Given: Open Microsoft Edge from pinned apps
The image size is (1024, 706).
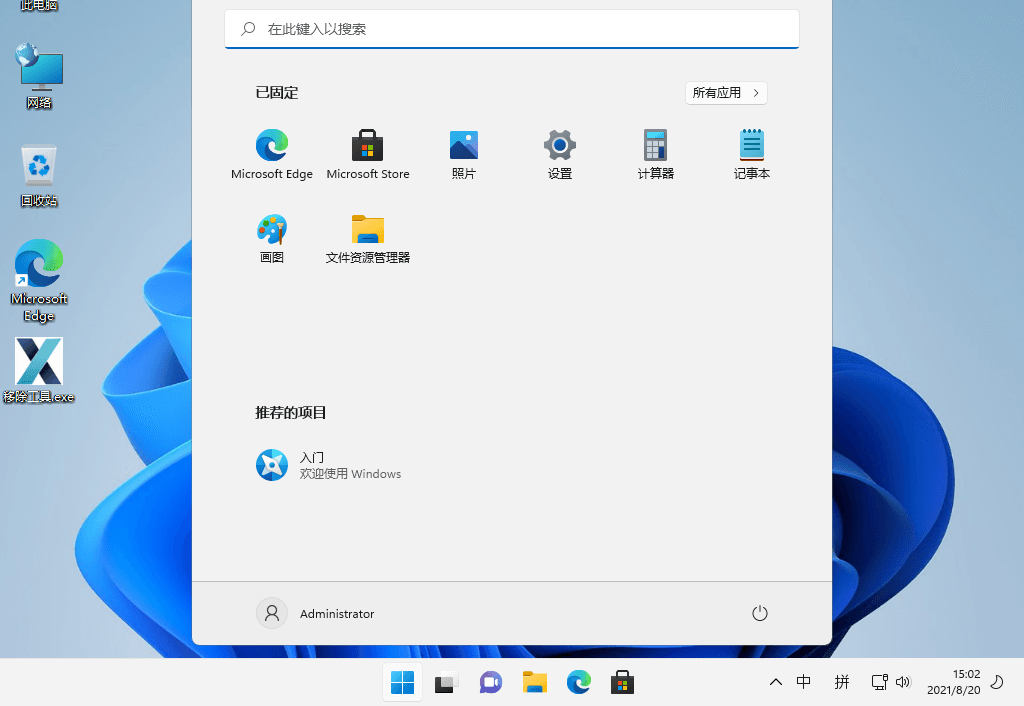Looking at the screenshot, I should [272, 154].
